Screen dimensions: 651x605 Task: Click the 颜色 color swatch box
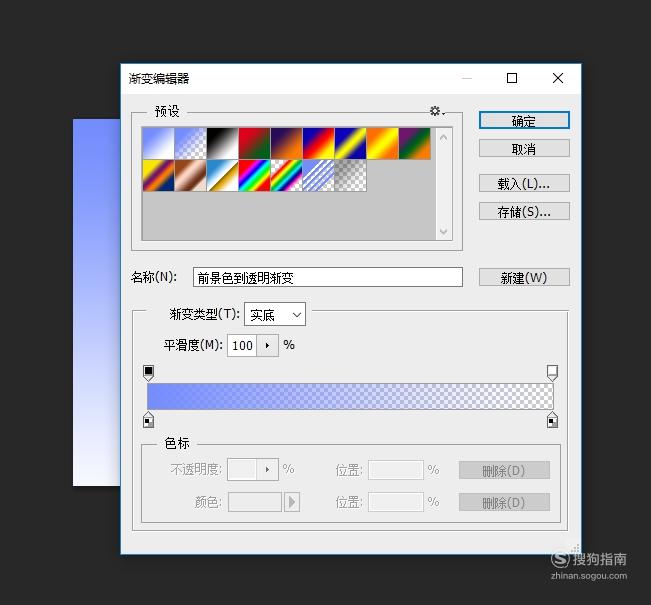(x=255, y=502)
